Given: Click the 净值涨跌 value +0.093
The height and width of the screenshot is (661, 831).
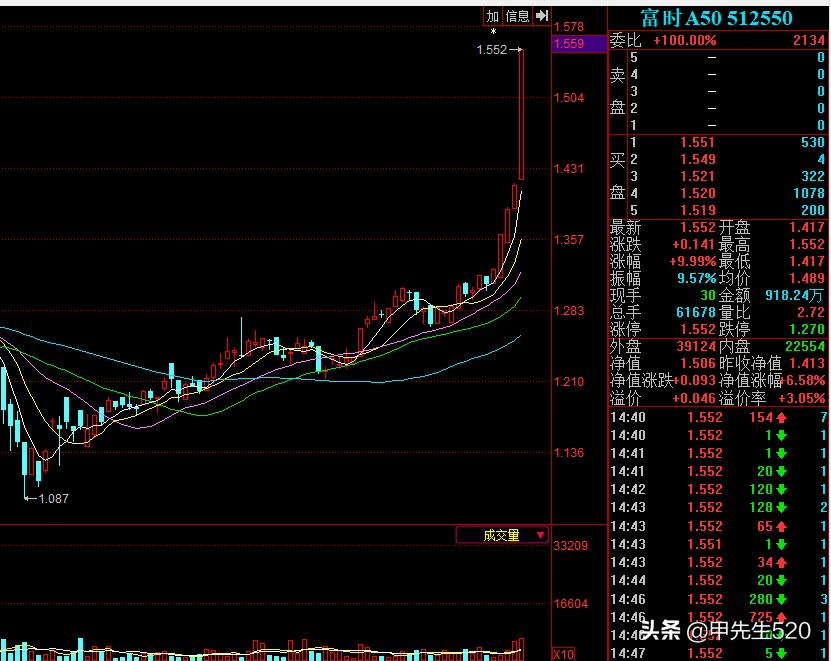Looking at the screenshot, I should click(694, 380).
